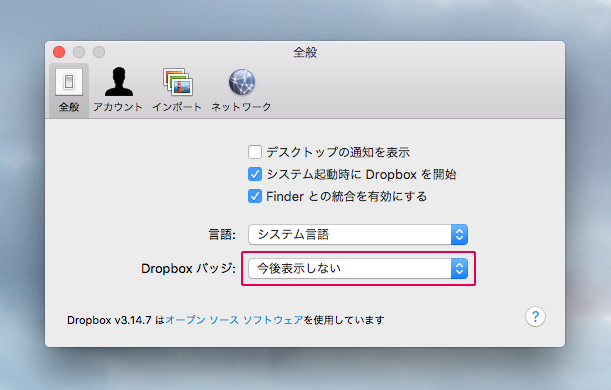Select the 全般 general switch icon

coord(69,82)
